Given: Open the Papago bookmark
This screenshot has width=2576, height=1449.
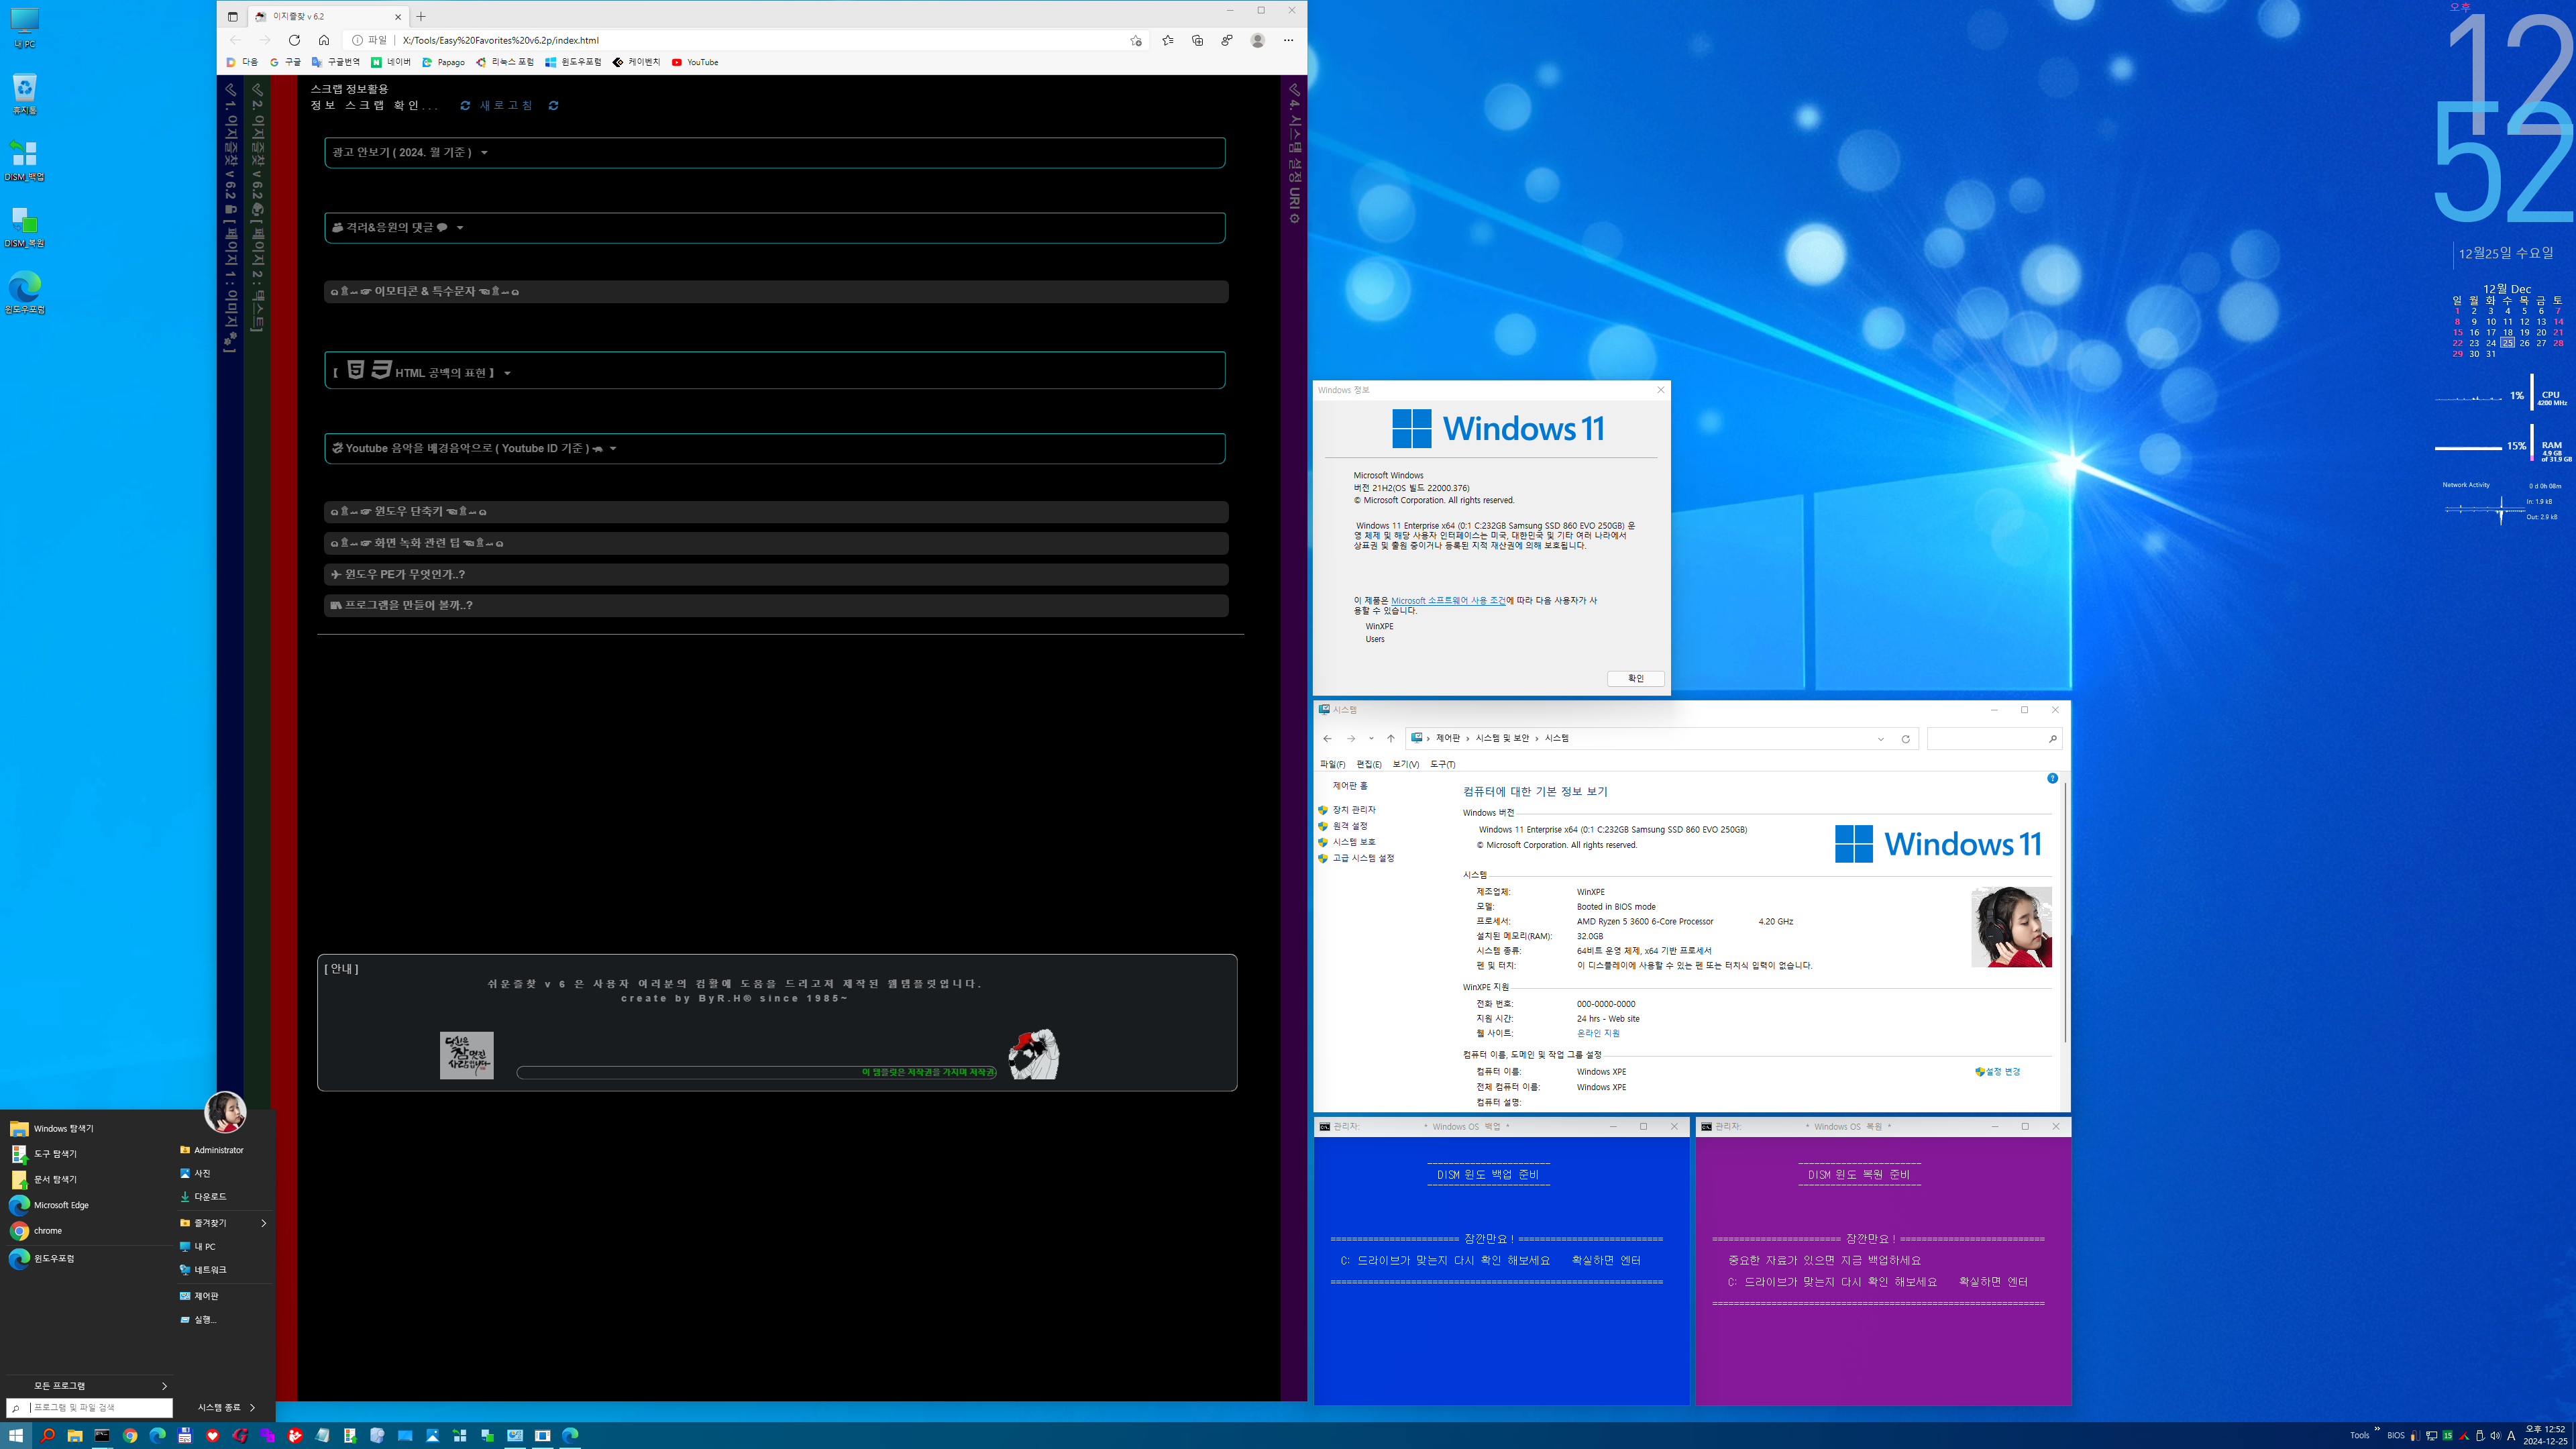Looking at the screenshot, I should coord(443,62).
